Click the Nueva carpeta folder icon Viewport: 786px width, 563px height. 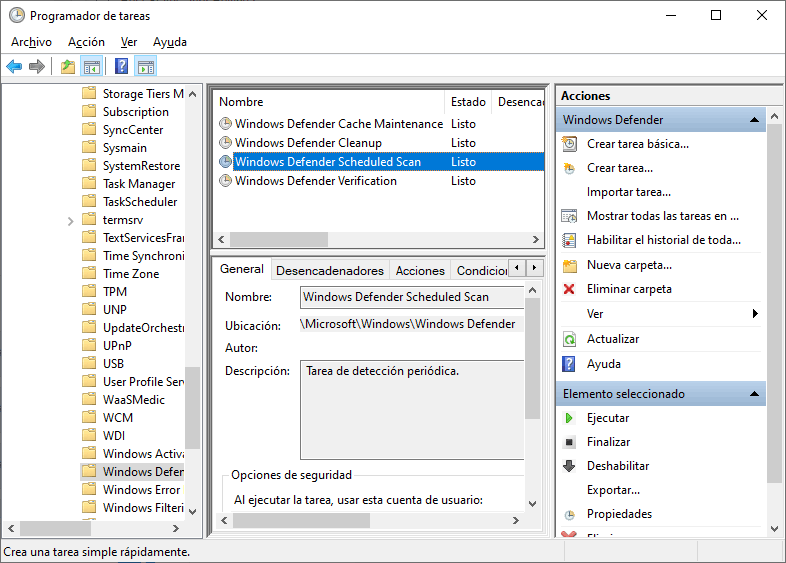pyautogui.click(x=569, y=265)
